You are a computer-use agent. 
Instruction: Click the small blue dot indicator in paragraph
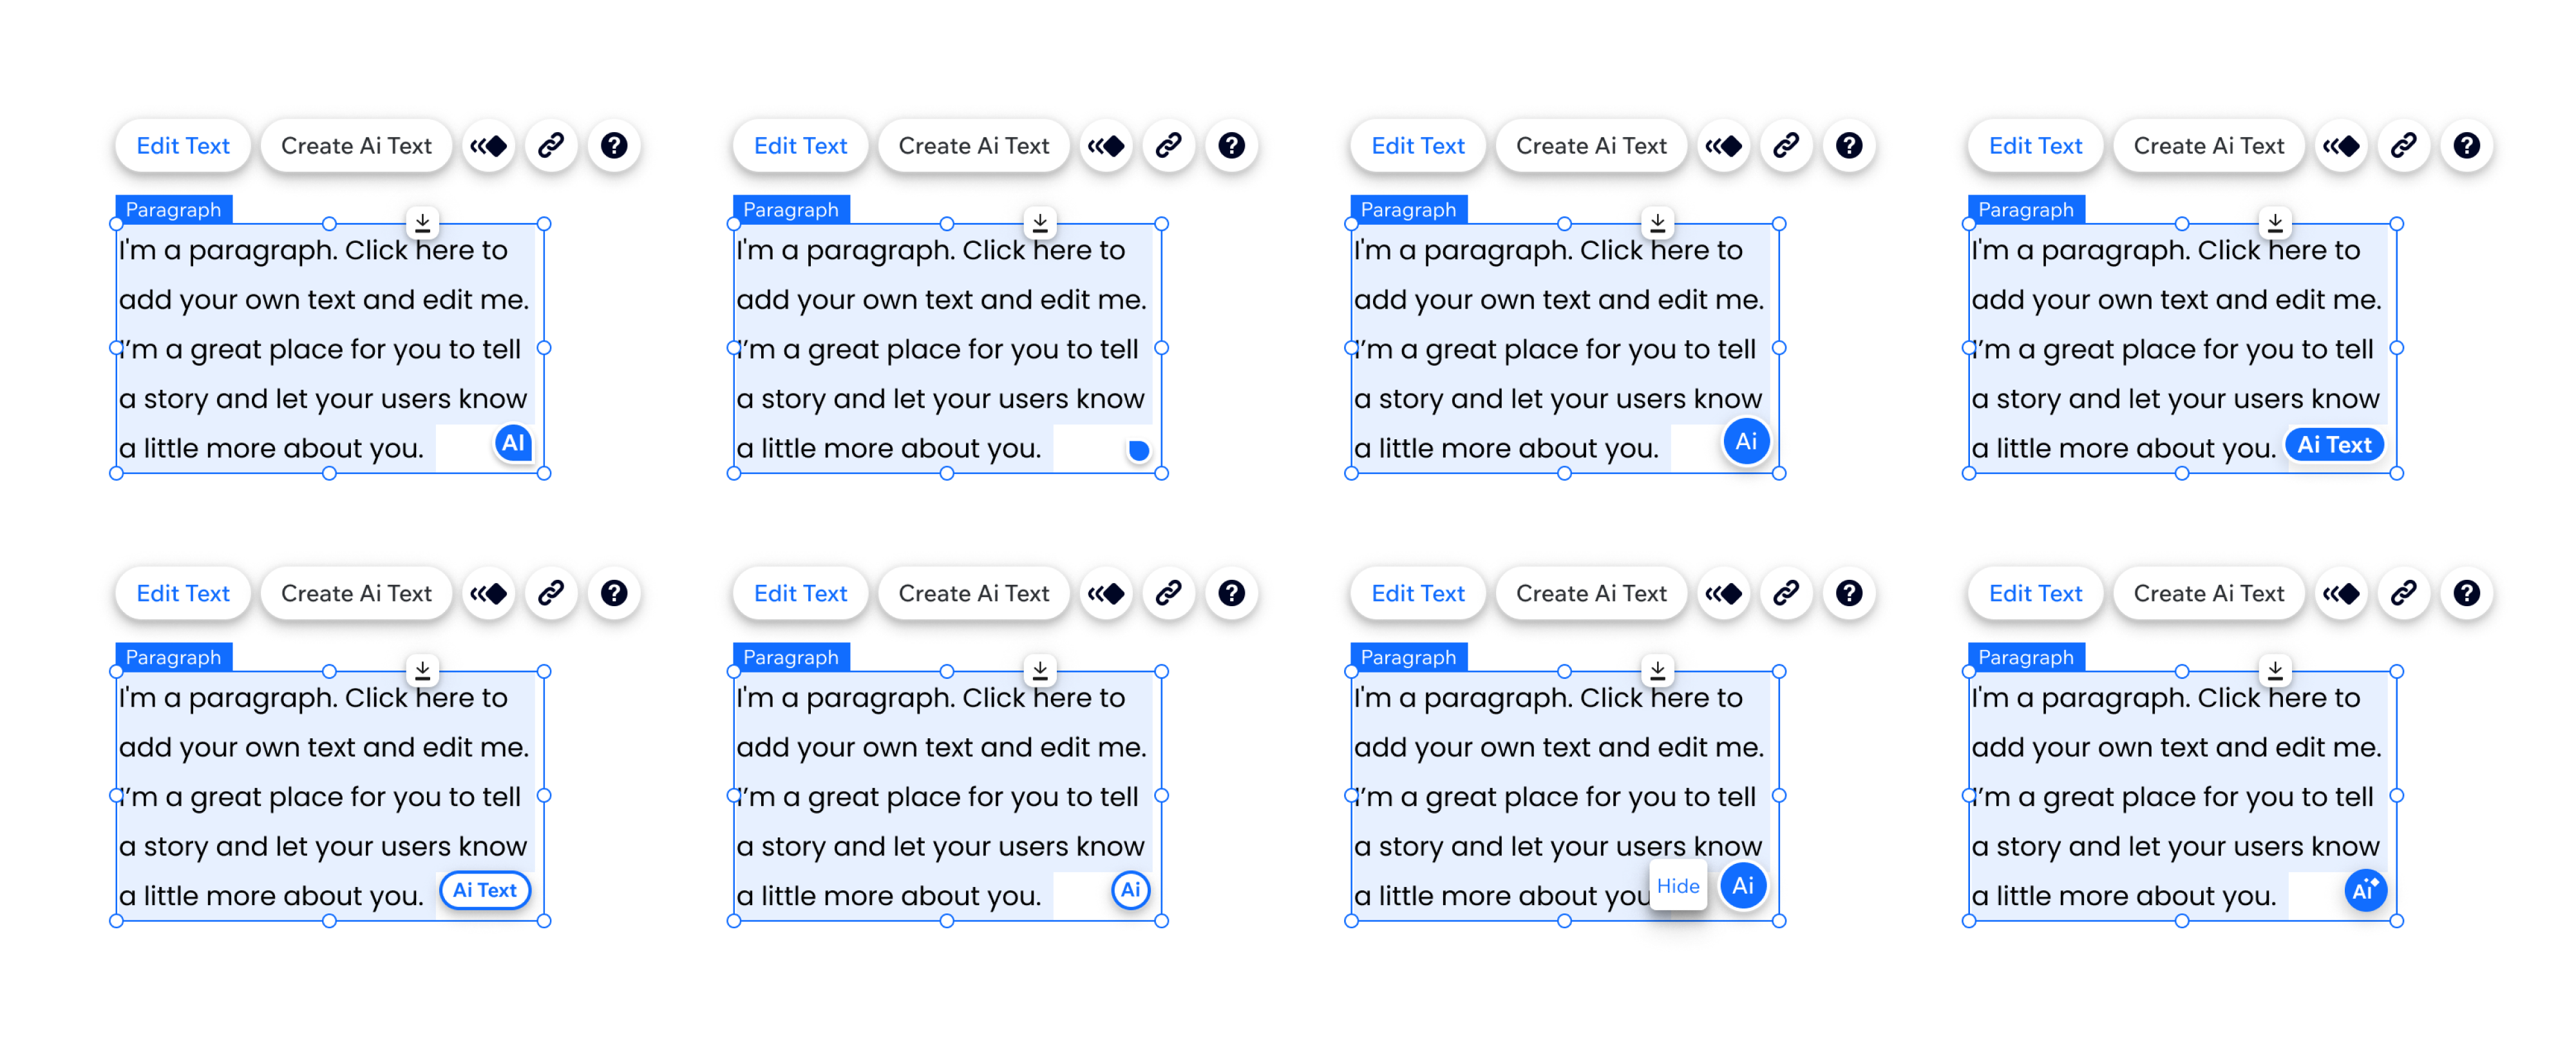pyautogui.click(x=1138, y=450)
